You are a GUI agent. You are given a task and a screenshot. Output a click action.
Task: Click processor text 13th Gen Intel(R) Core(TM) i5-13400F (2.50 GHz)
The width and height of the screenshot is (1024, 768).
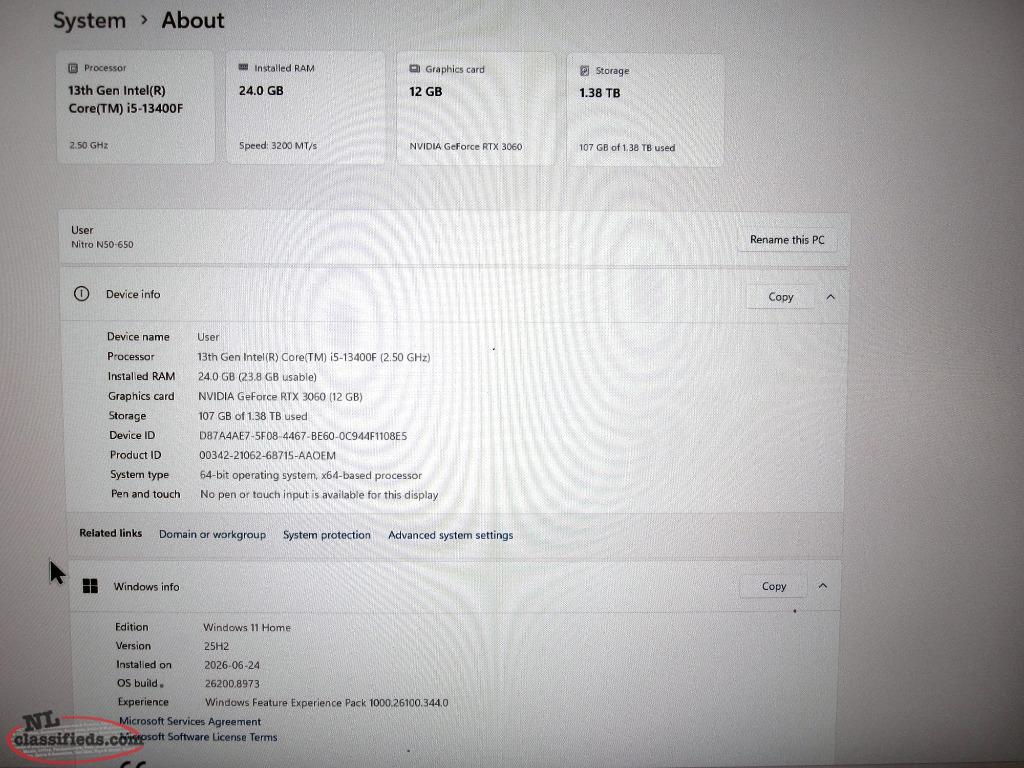314,357
